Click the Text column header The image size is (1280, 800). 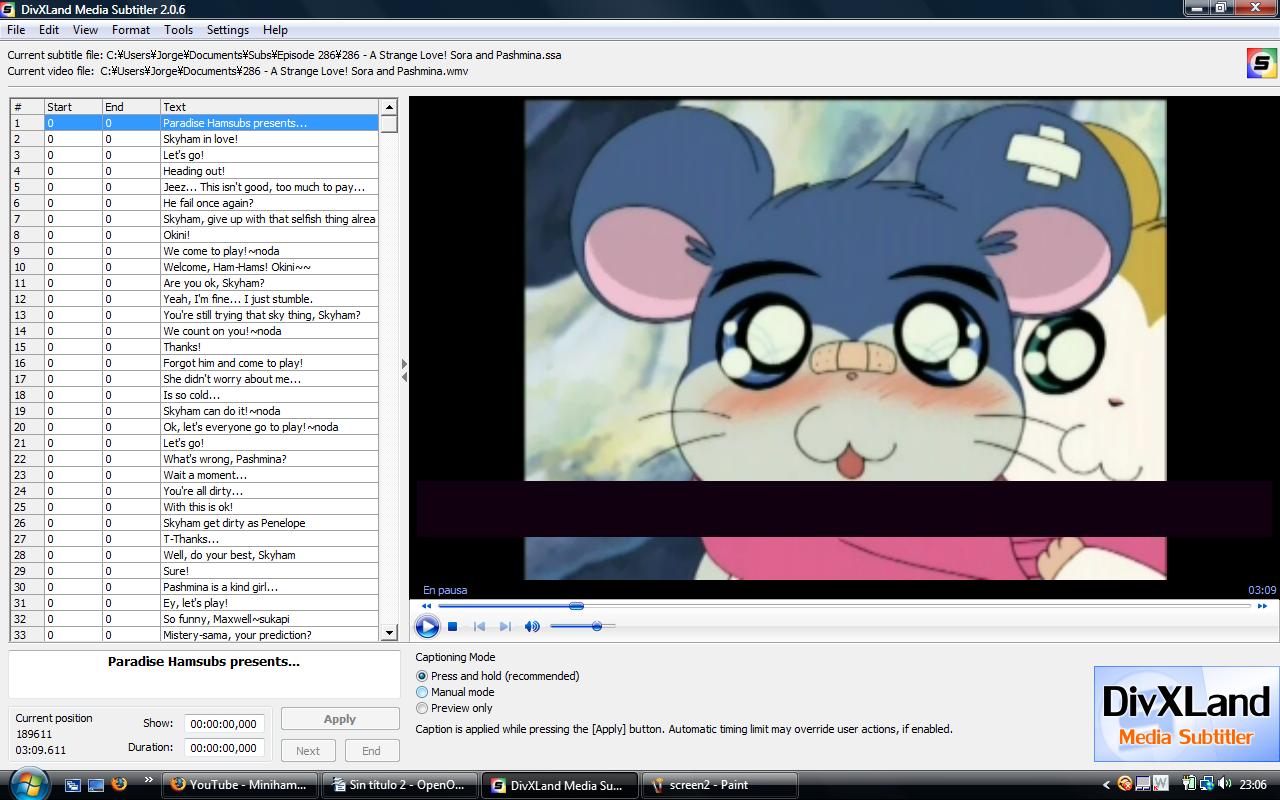click(269, 107)
